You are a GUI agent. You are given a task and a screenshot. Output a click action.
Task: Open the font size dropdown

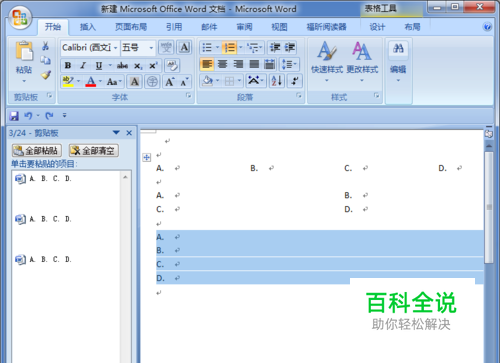(151, 48)
